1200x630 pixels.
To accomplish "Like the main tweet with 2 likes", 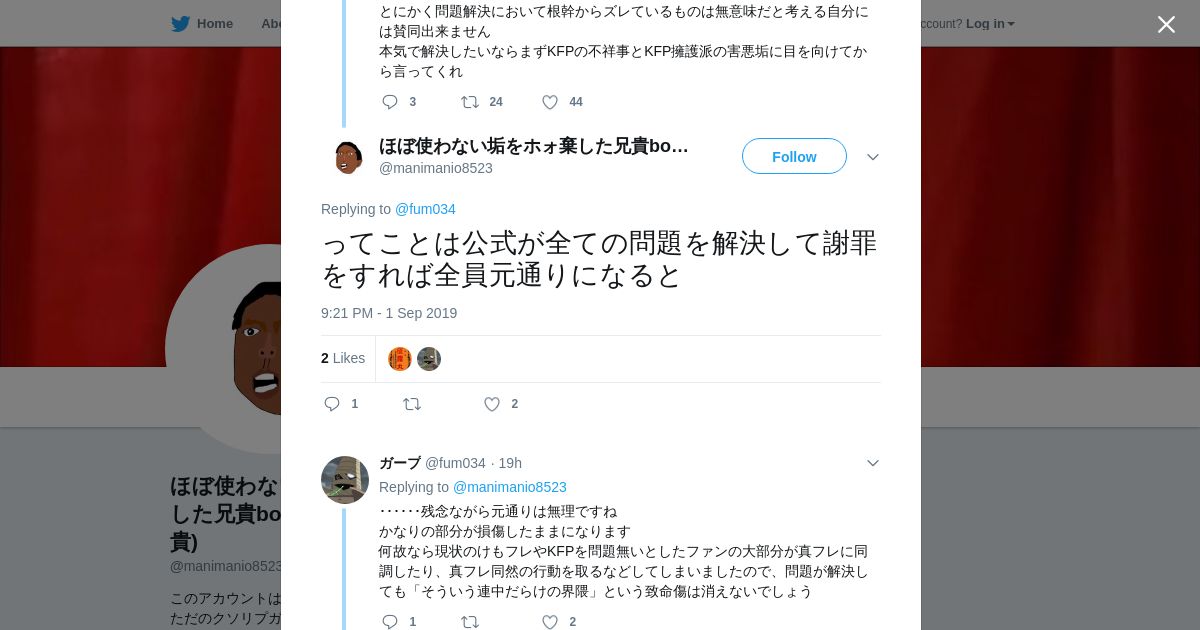I will 492,404.
